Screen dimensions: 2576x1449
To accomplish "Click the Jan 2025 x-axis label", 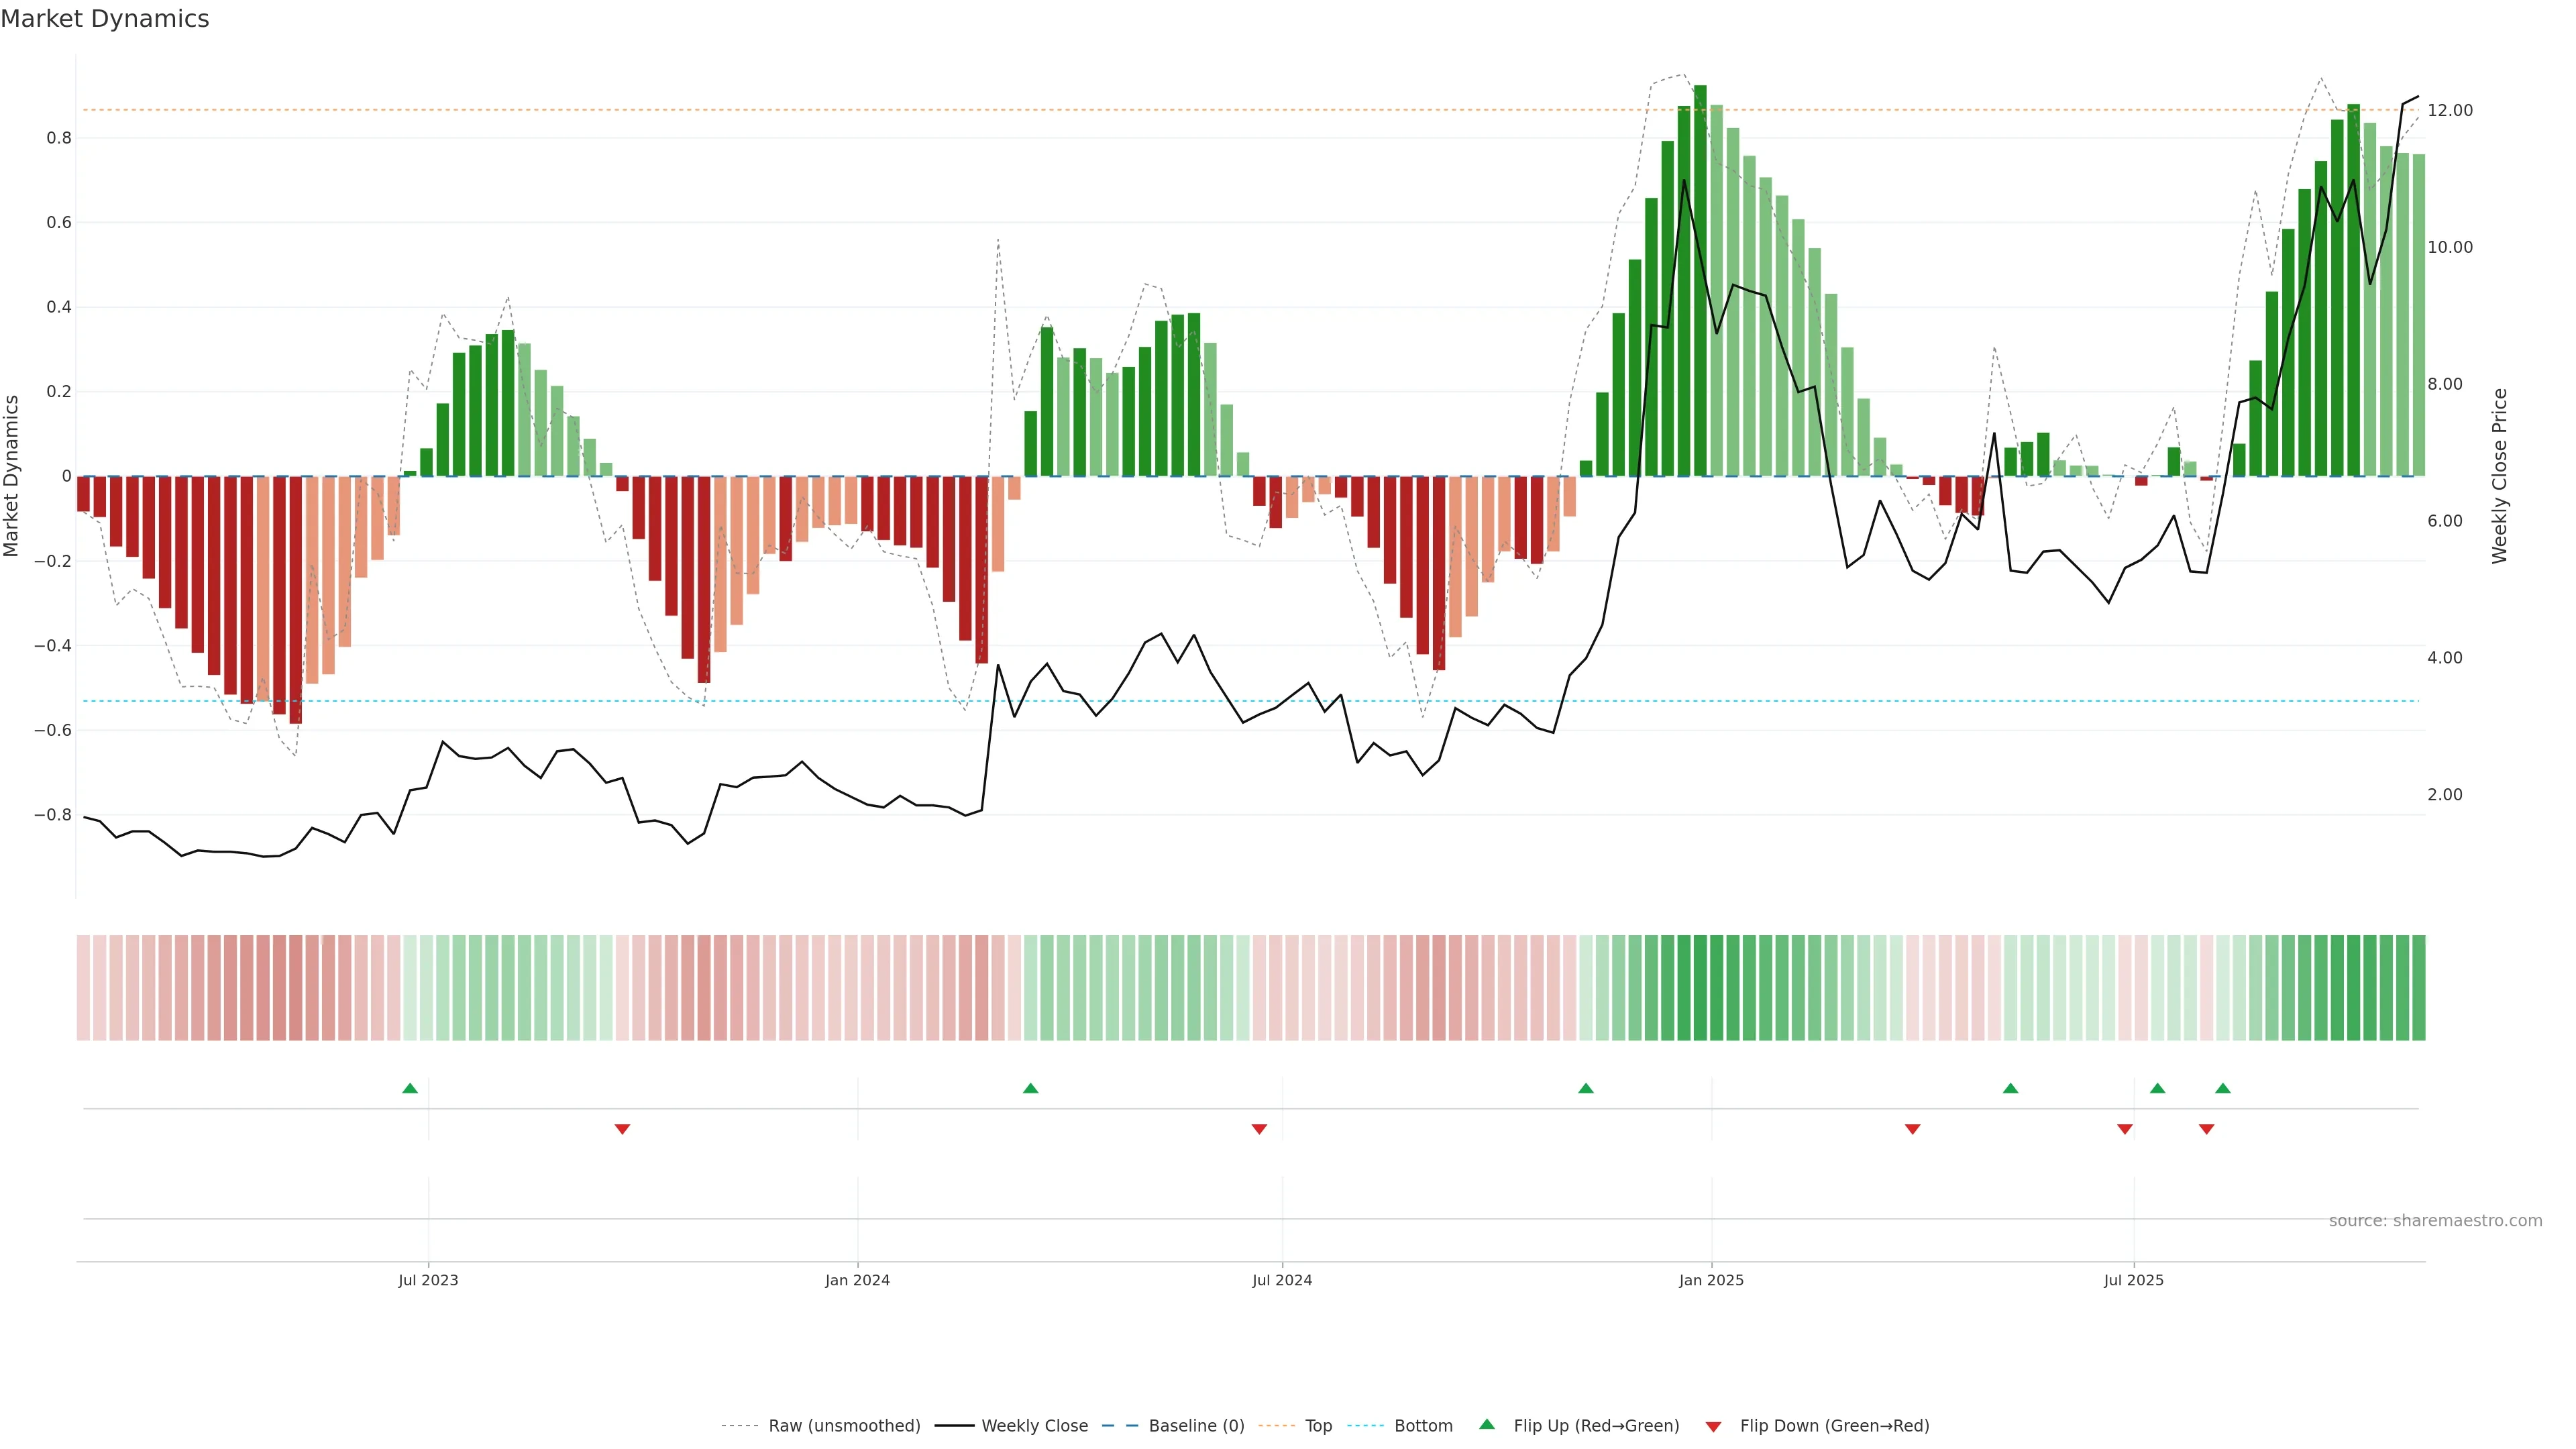I will pos(1711,1280).
